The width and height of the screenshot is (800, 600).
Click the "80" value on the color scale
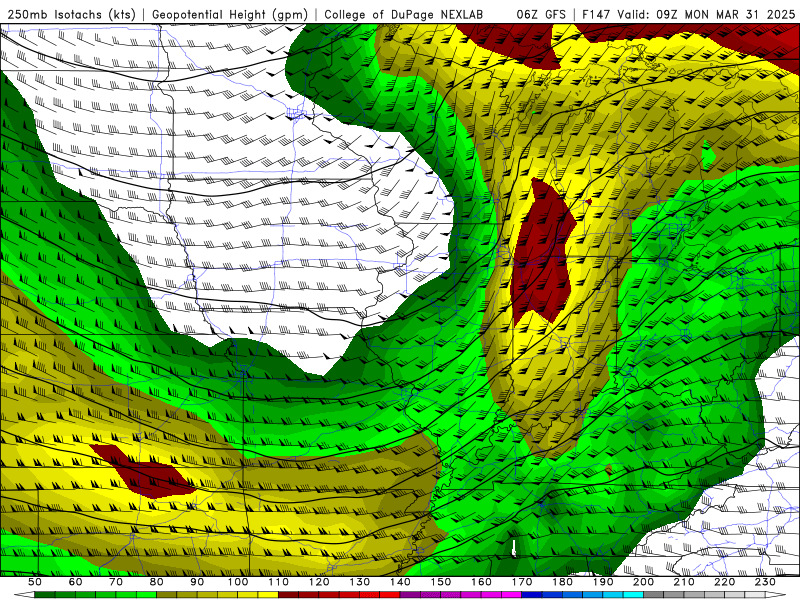point(157,582)
